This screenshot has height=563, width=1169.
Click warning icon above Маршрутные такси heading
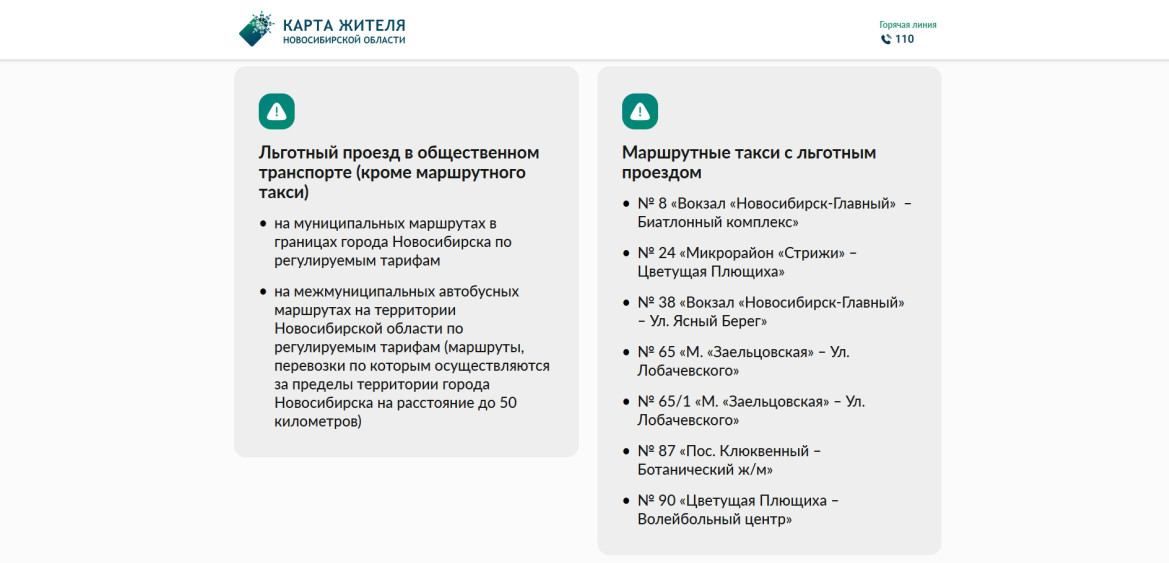(640, 111)
